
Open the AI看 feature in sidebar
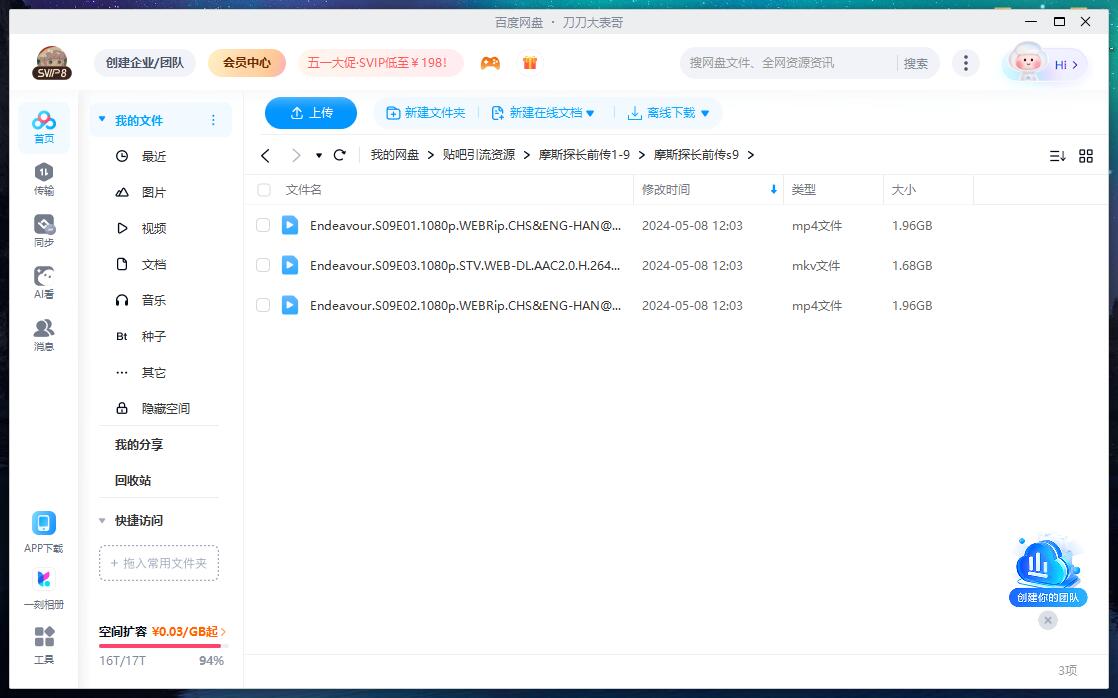43,281
